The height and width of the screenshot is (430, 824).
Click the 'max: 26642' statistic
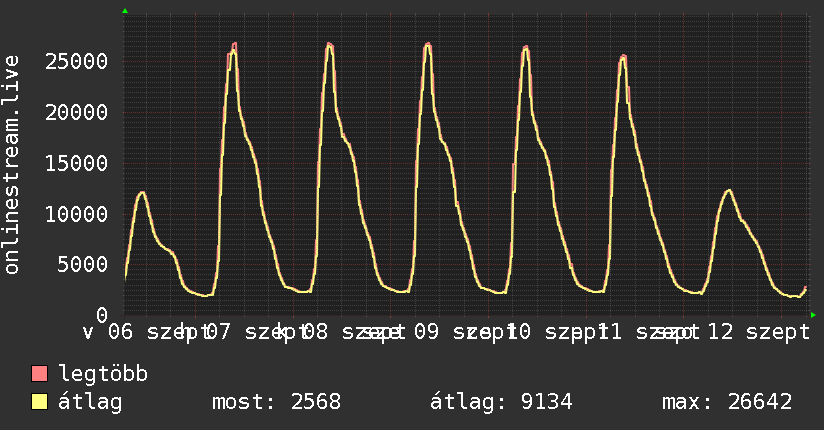pos(727,402)
